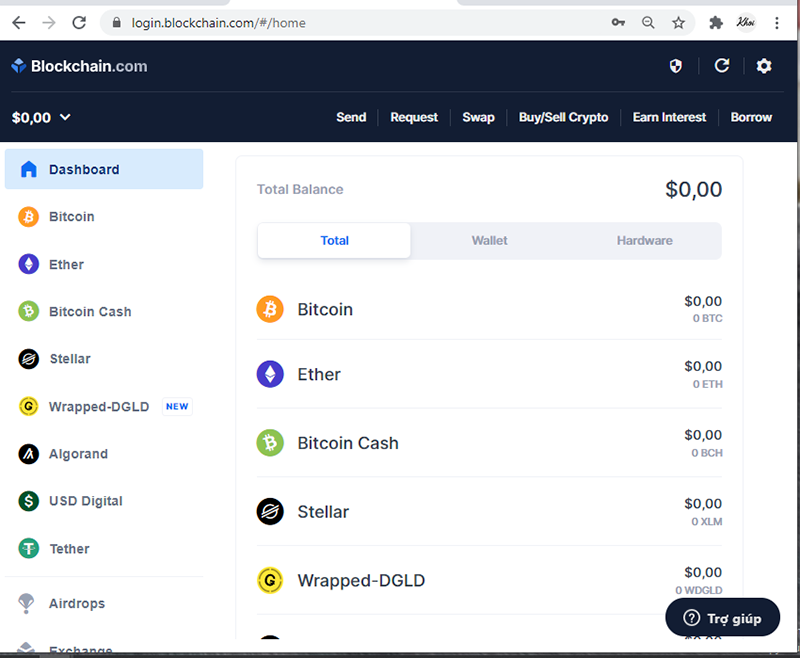Open the security shield icon in header
Viewport: 800px width, 658px height.
[676, 66]
